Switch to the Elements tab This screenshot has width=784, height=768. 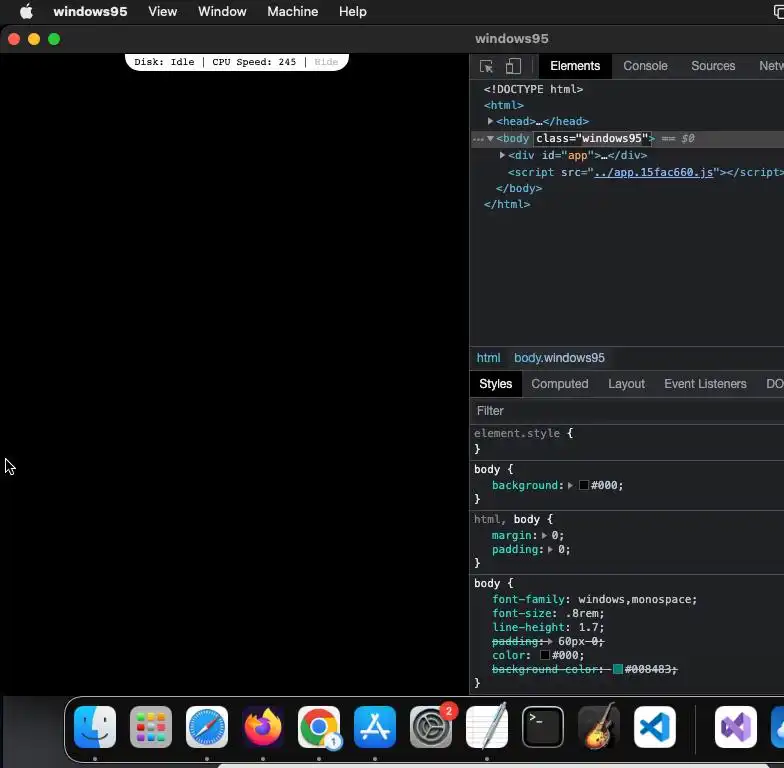(575, 66)
